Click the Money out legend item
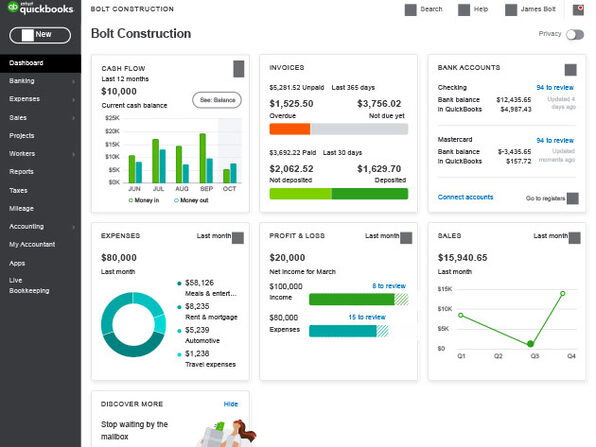This screenshot has height=447, width=596. (x=191, y=200)
